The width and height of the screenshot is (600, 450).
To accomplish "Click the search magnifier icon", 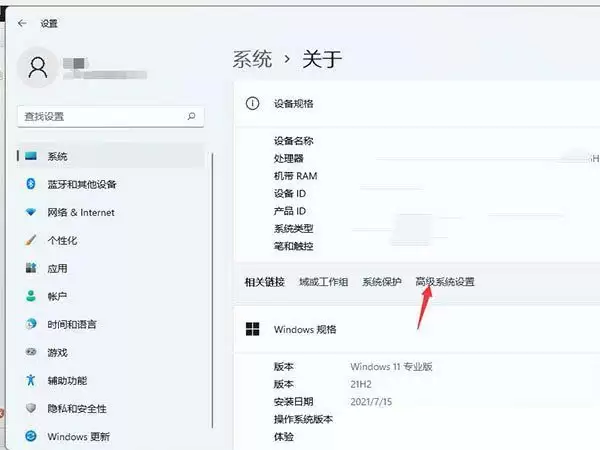I will click(x=191, y=116).
